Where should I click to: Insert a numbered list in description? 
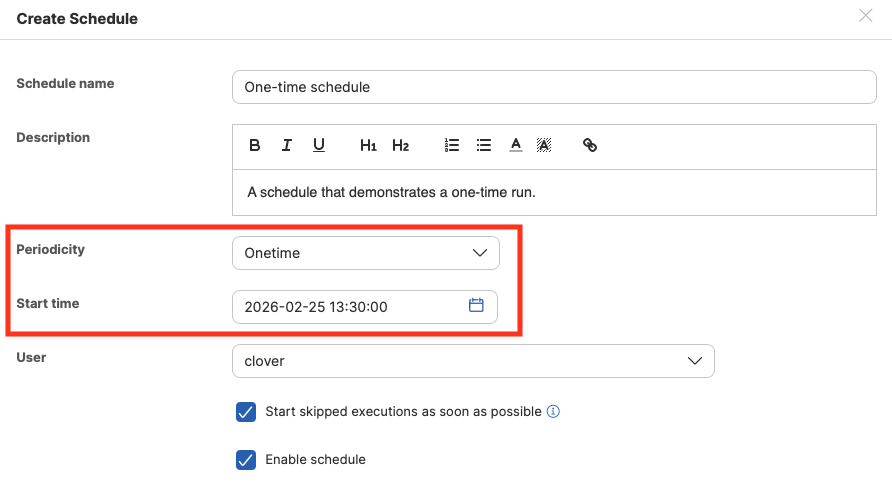coord(452,146)
